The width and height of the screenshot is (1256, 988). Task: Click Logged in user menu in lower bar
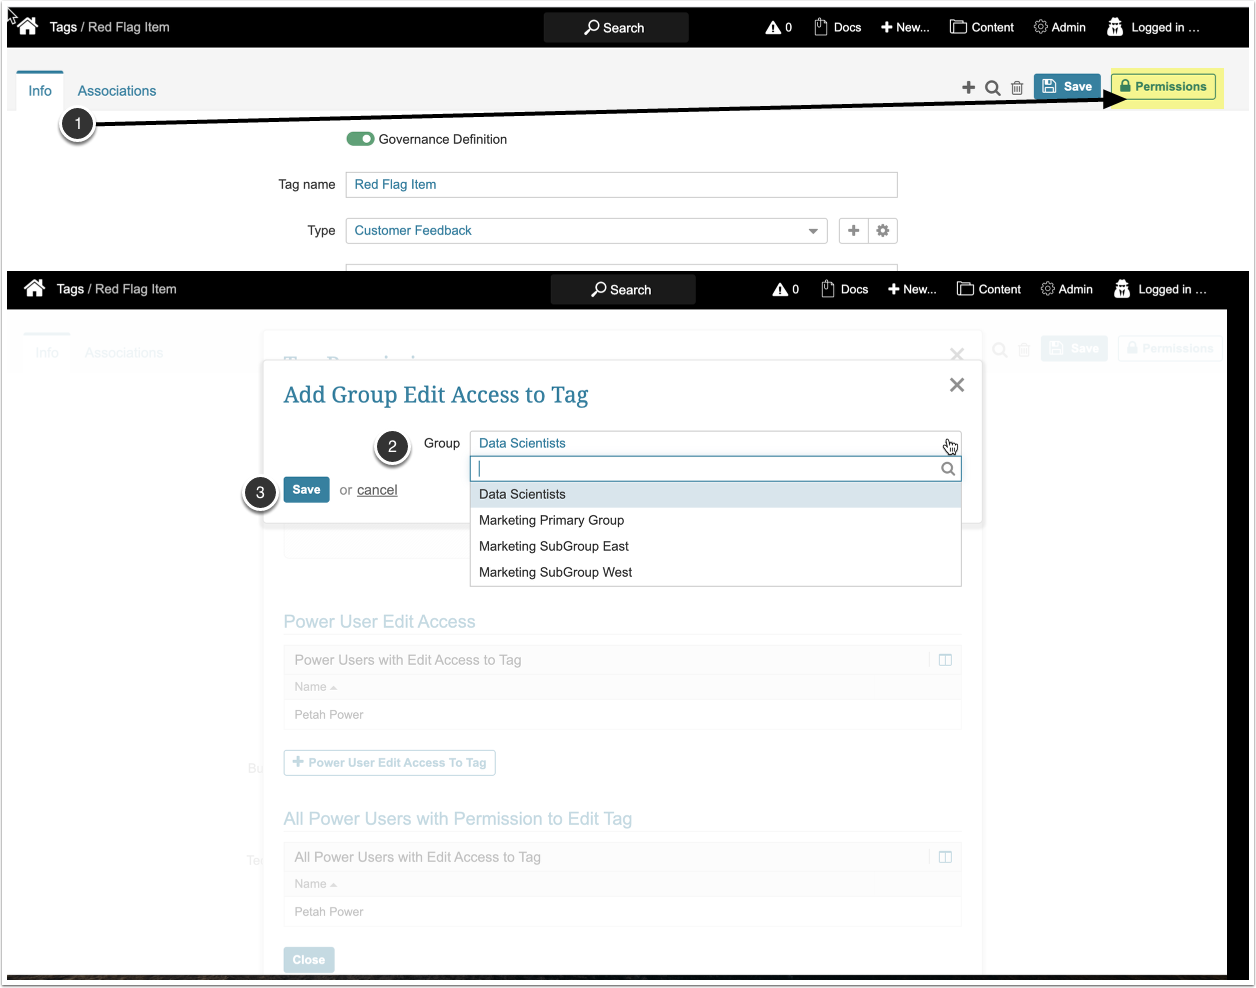(x=1160, y=289)
